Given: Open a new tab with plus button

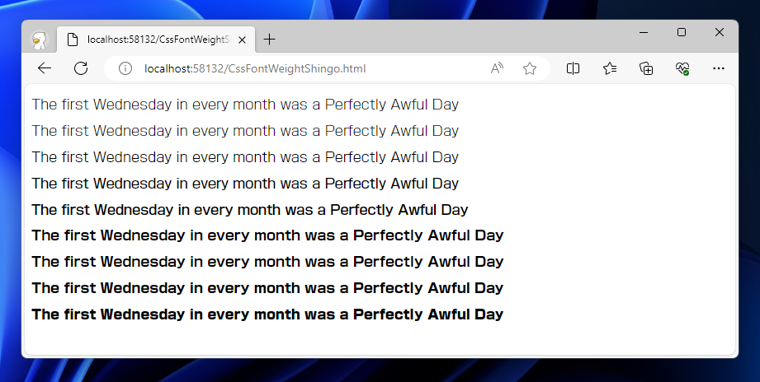Looking at the screenshot, I should [x=269, y=39].
